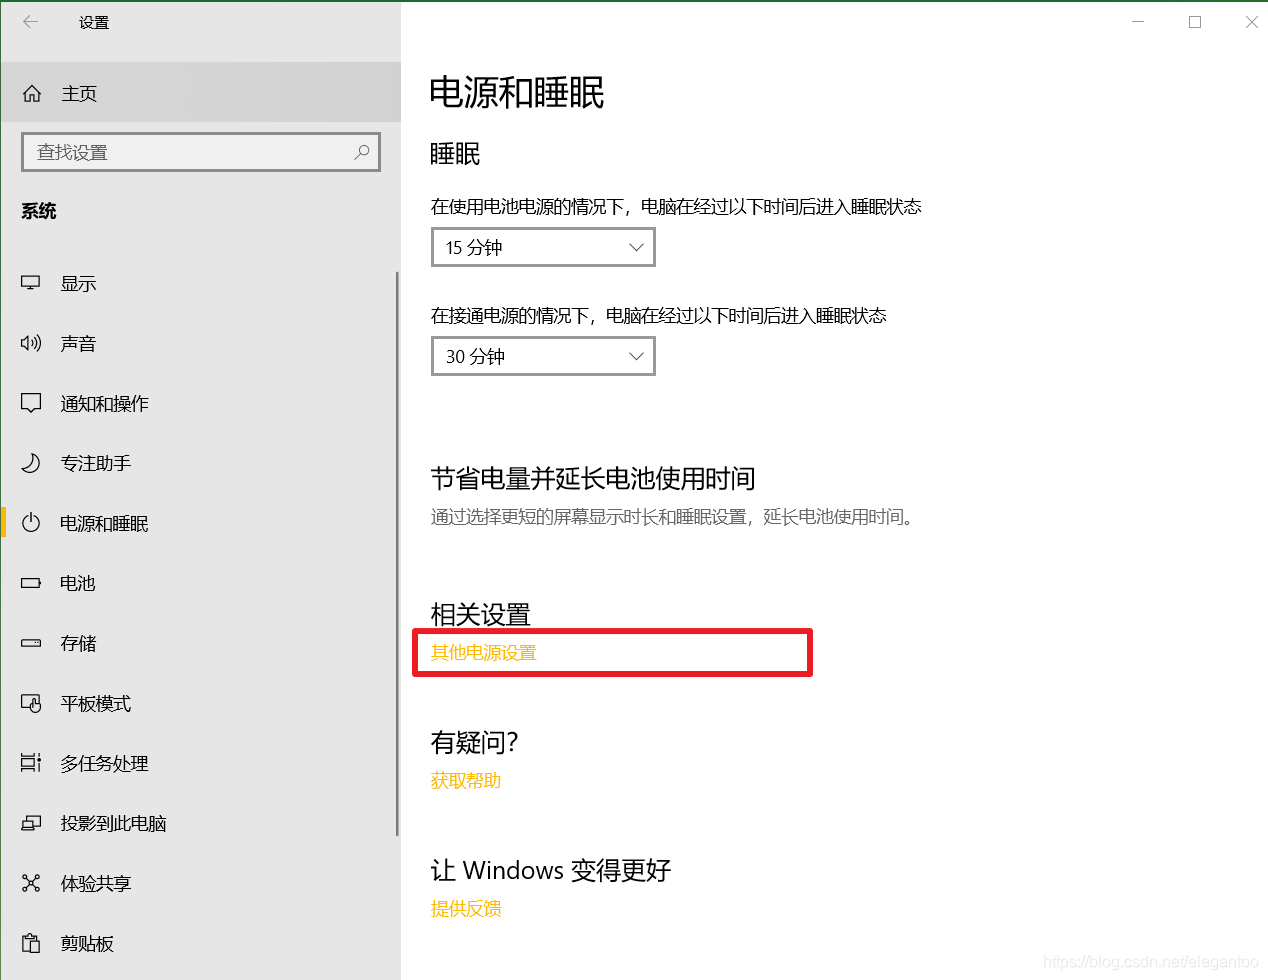The width and height of the screenshot is (1268, 980).
Task: Click the 电源和睡眠 page title
Action: click(517, 93)
